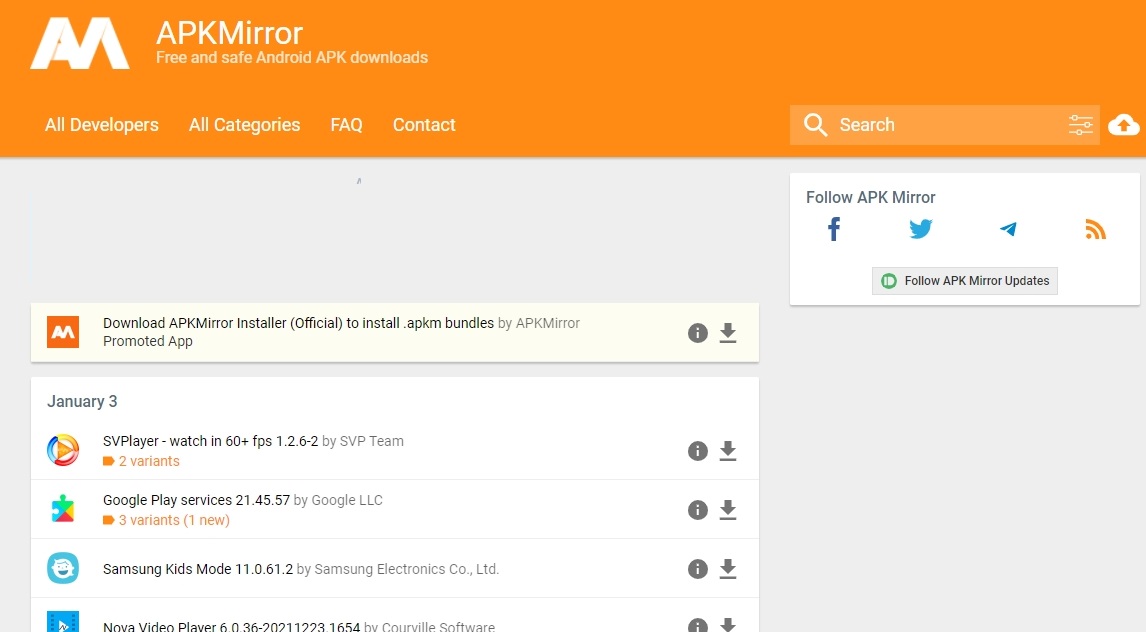Click the Follow APK Mirror heading
Screen dimensions: 1146x632
click(x=870, y=197)
